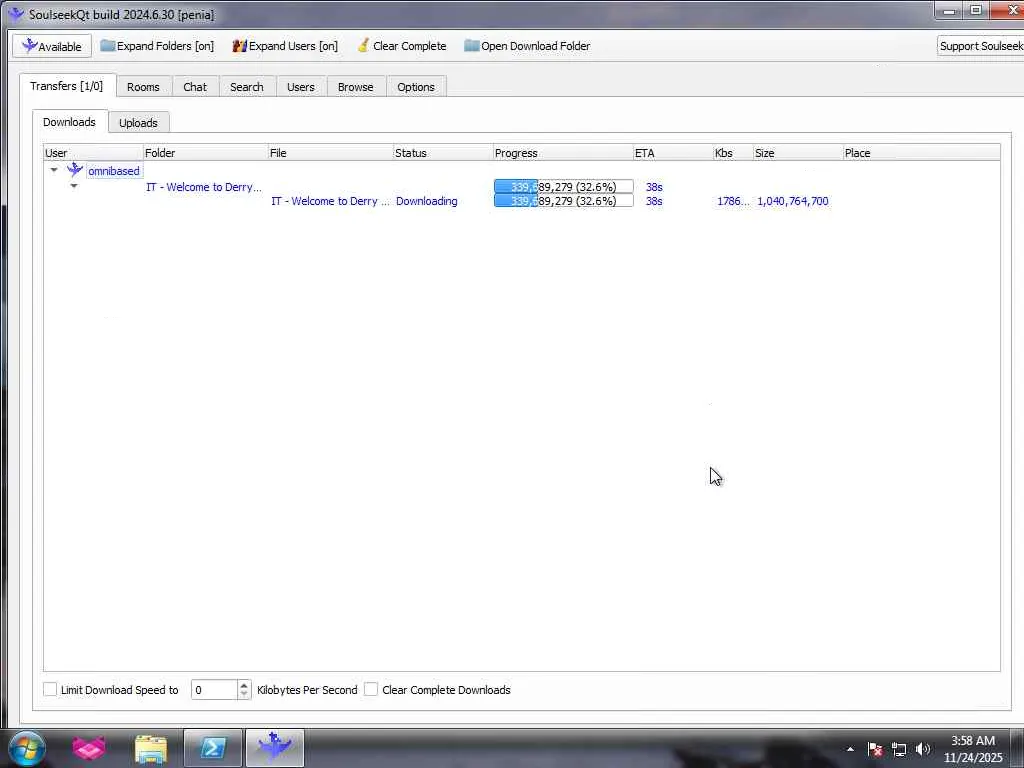Open the Options tab

click(415, 87)
